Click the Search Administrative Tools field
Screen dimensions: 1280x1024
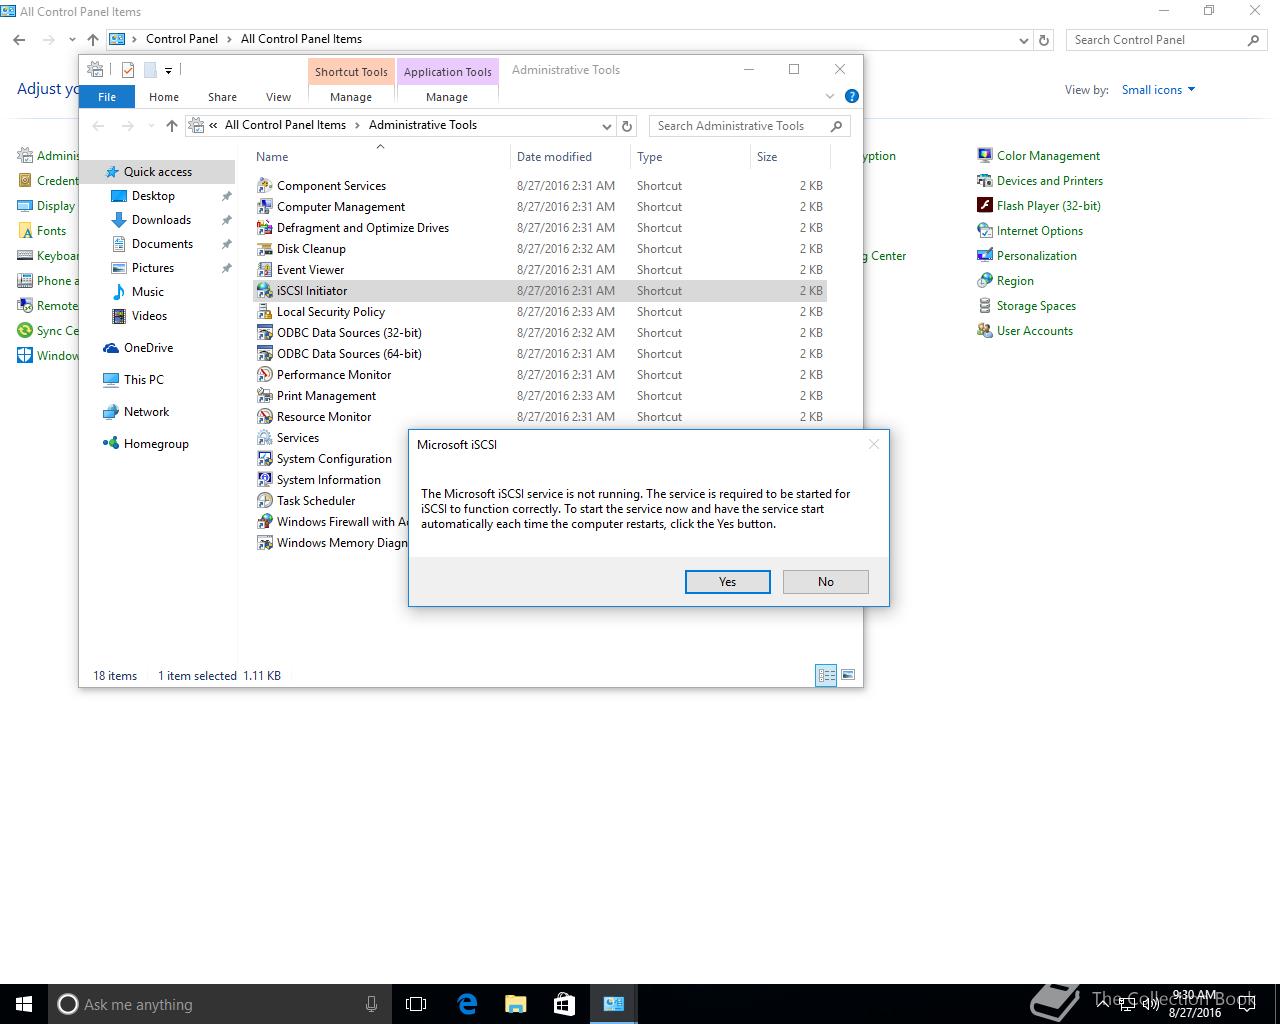click(750, 126)
